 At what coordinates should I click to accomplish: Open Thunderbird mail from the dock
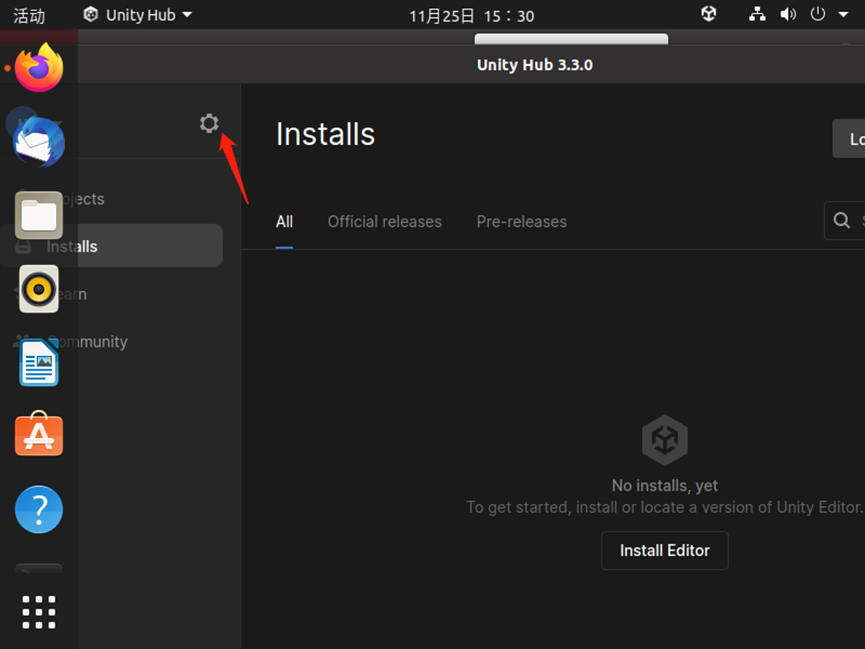pyautogui.click(x=39, y=142)
